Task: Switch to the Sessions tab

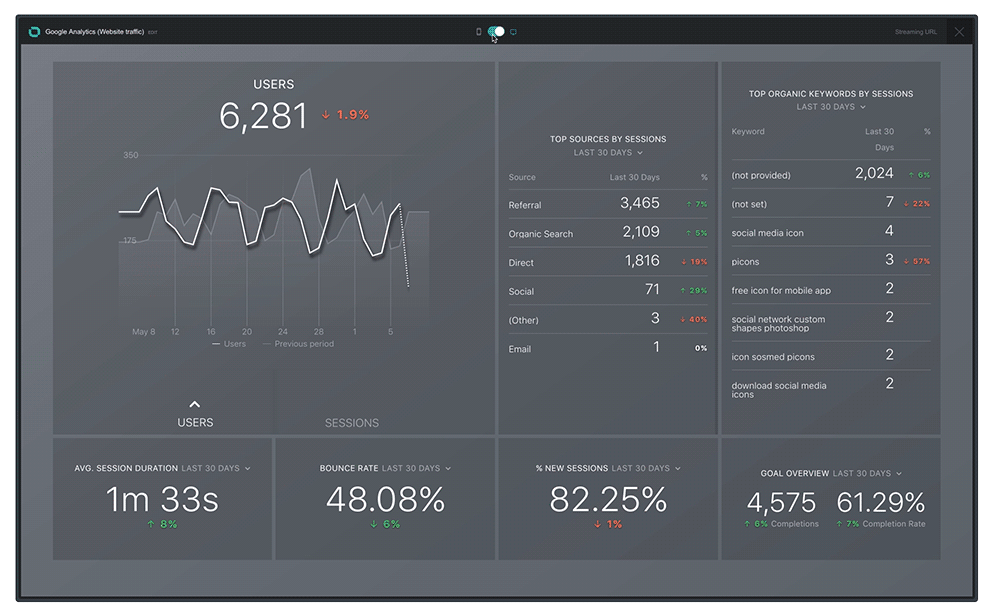Action: tap(352, 423)
